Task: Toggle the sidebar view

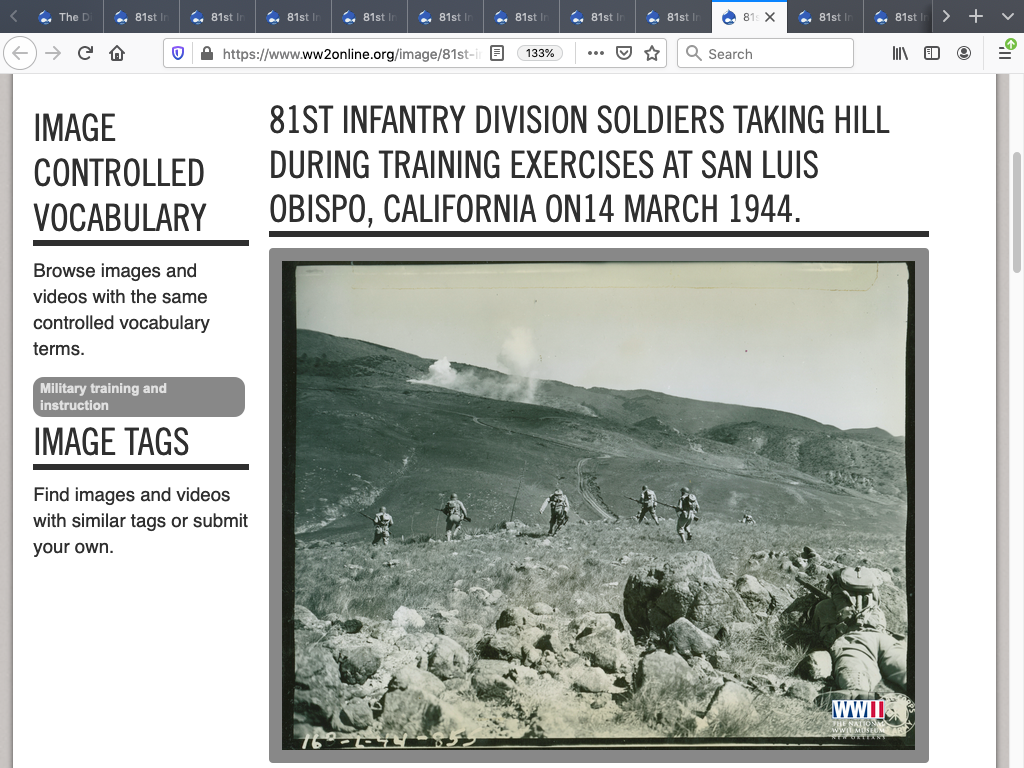Action: [932, 54]
